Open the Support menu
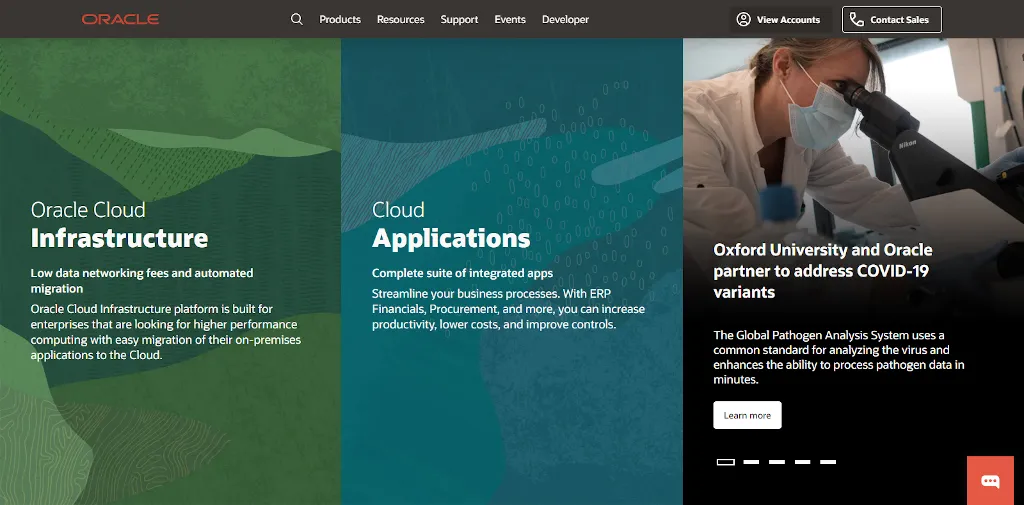Screen dimensions: 1024x505 point(459,20)
